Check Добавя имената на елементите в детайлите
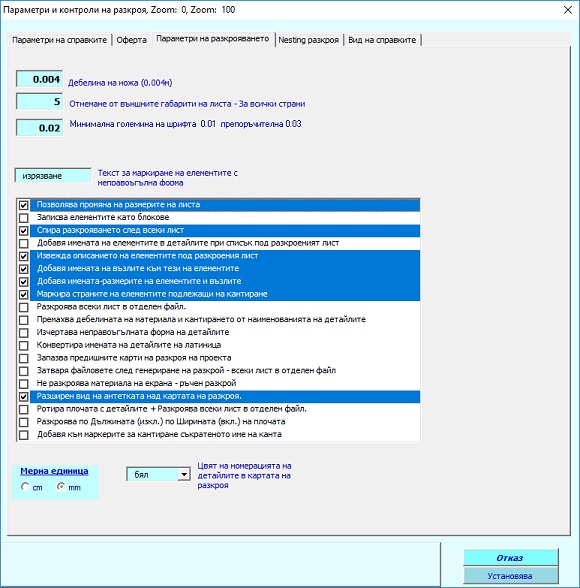This screenshot has width=580, height=588. click(x=24, y=243)
